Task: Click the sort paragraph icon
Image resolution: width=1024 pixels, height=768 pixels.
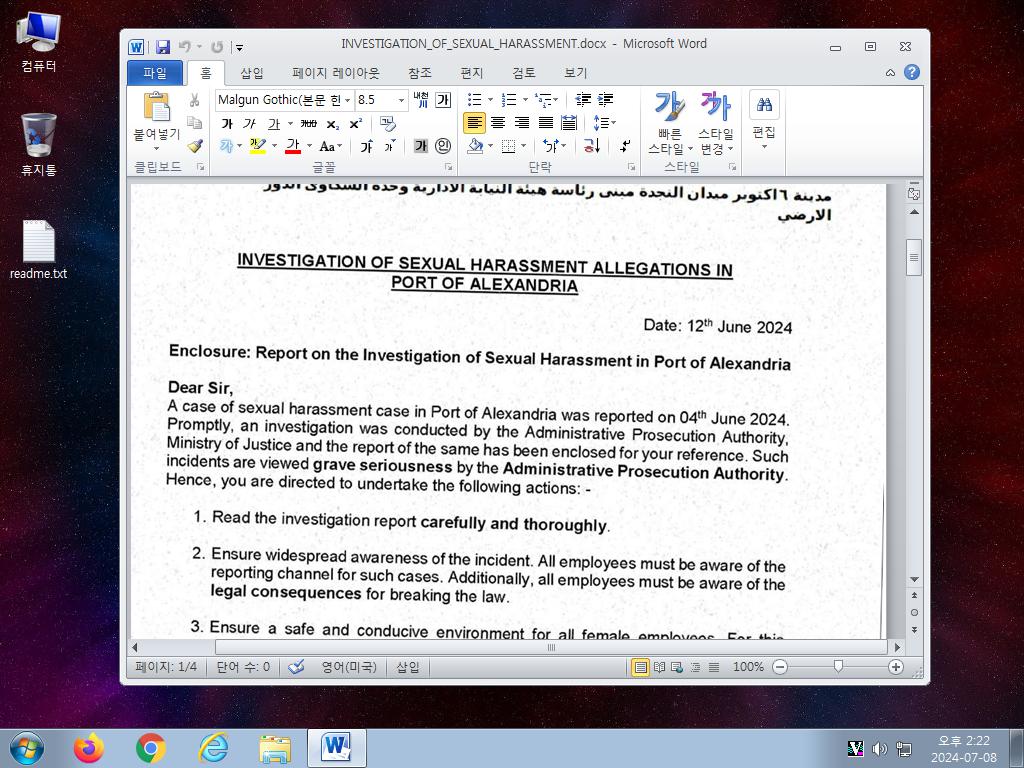Action: [592, 146]
